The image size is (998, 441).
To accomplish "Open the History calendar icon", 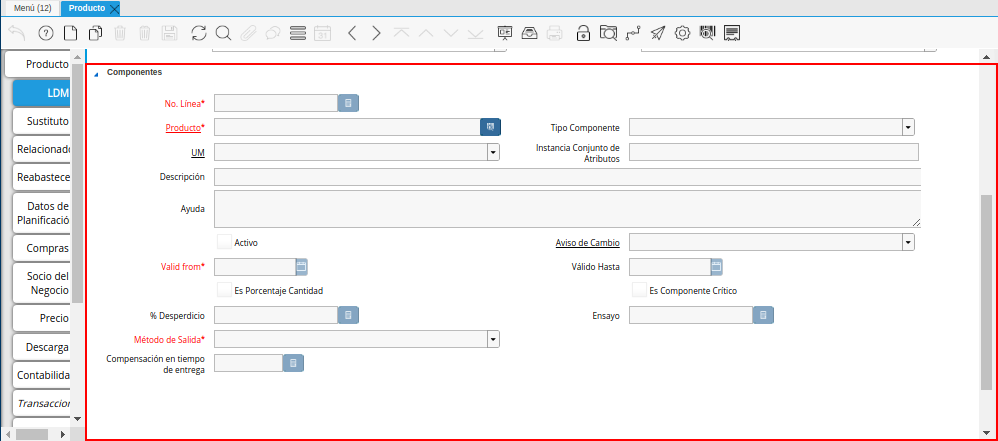I will pyautogui.click(x=323, y=33).
